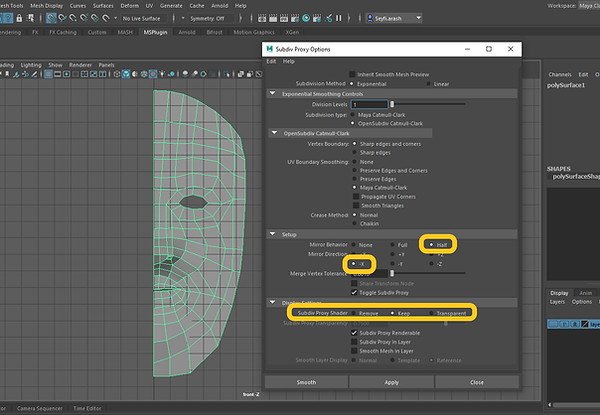Collapse Exponential Smoothing Controls section

point(272,93)
